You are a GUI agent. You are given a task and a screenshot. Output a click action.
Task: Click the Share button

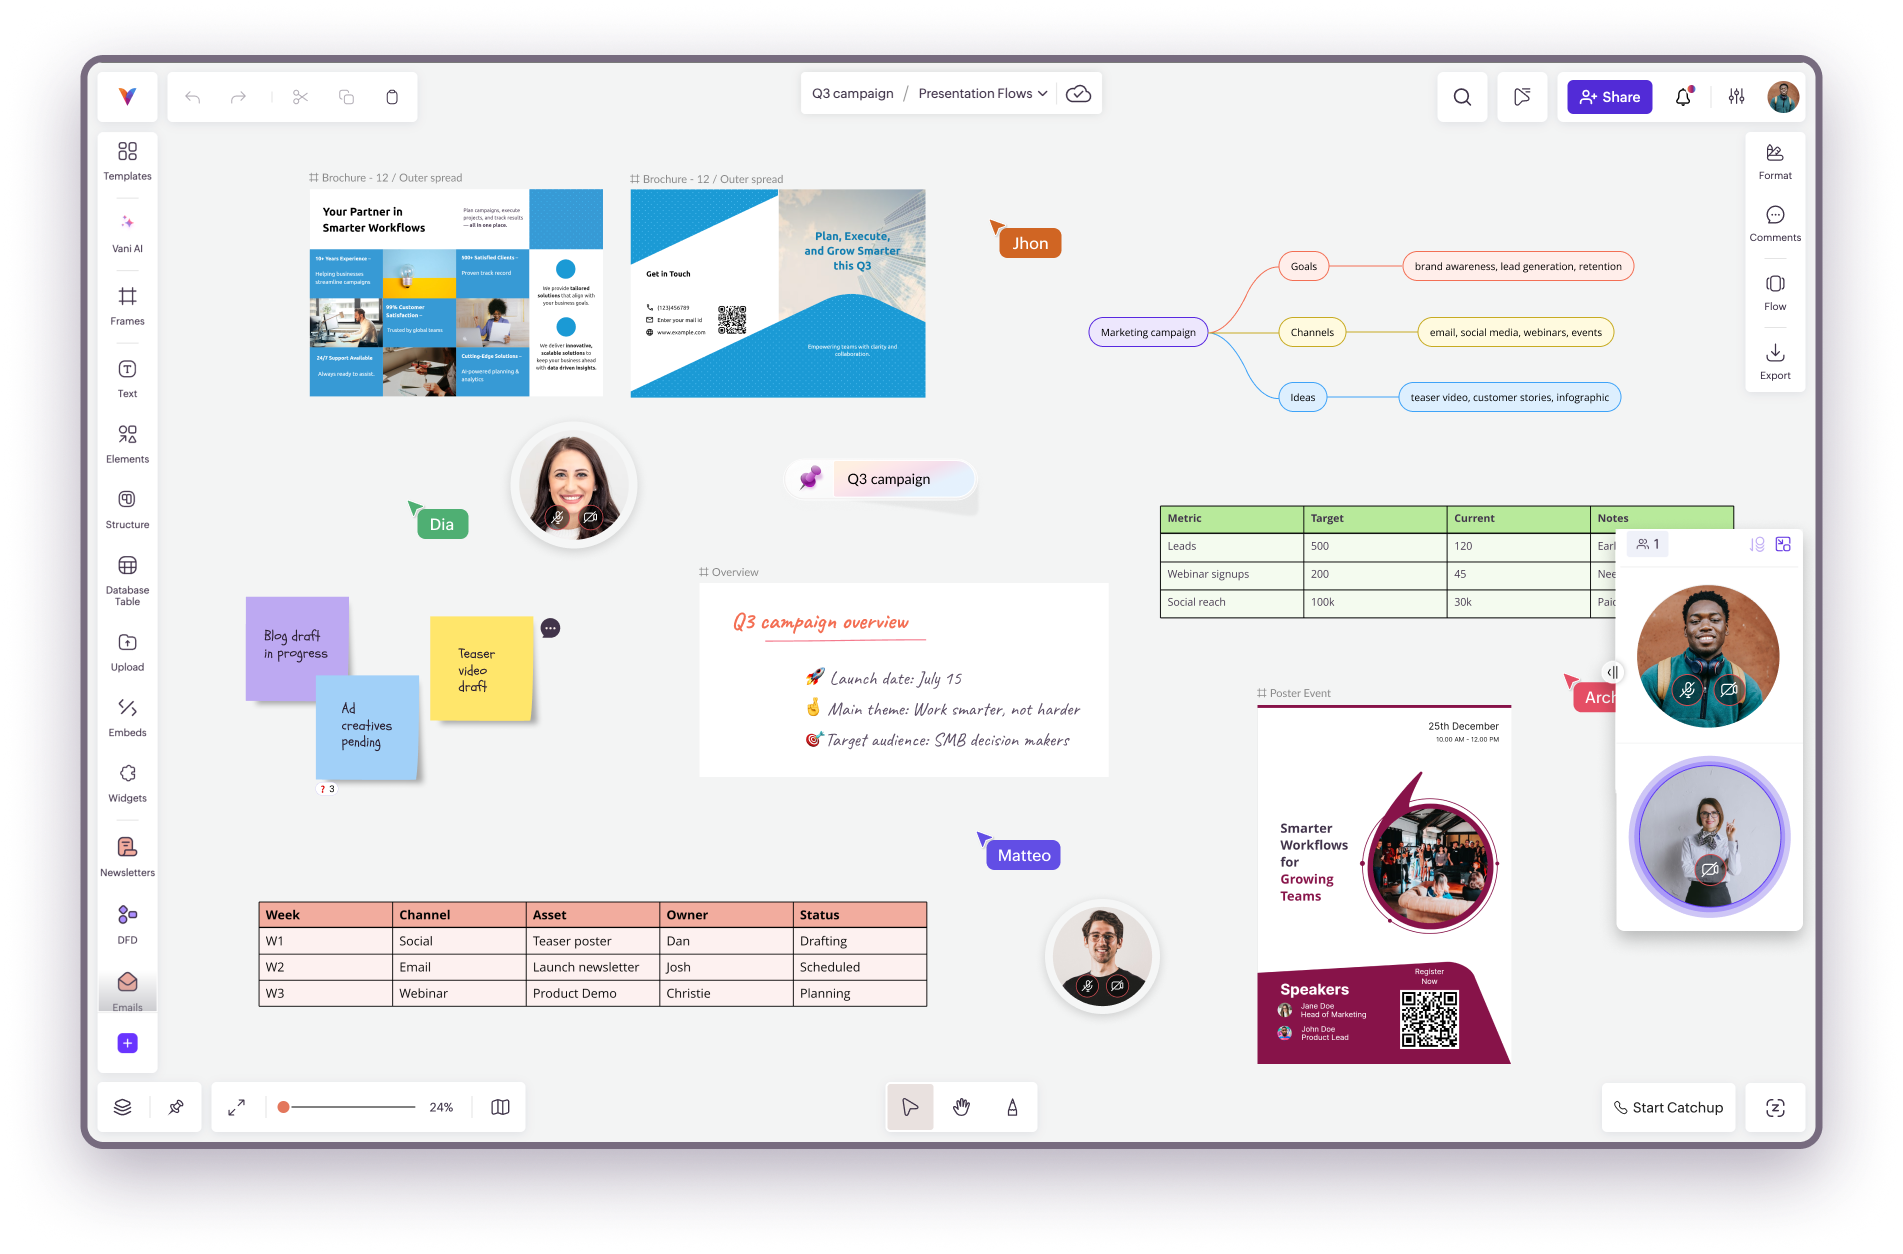click(1609, 97)
